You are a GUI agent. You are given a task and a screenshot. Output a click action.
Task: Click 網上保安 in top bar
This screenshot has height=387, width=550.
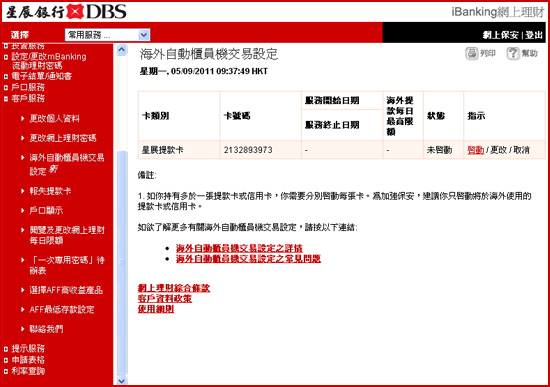coord(500,35)
